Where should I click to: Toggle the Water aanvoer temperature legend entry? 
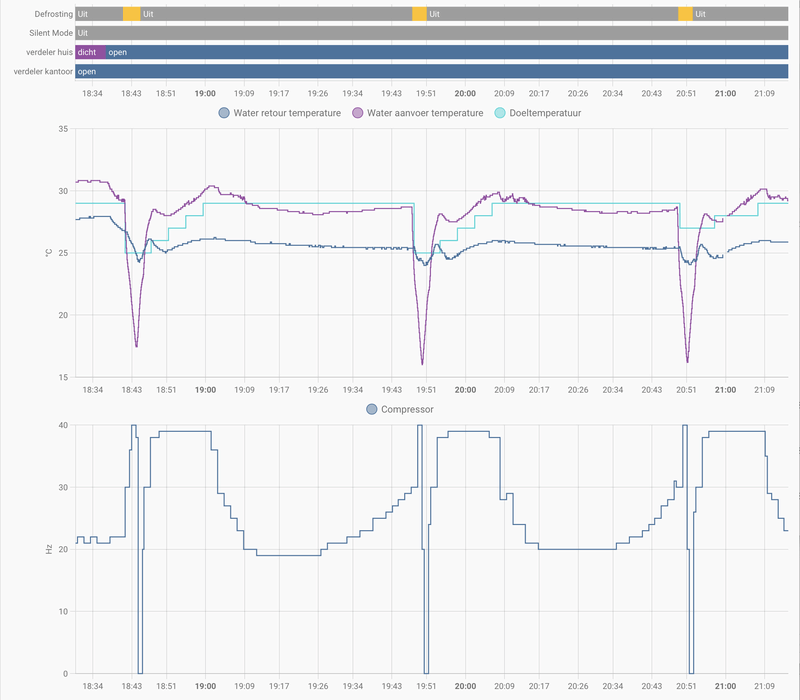click(418, 113)
